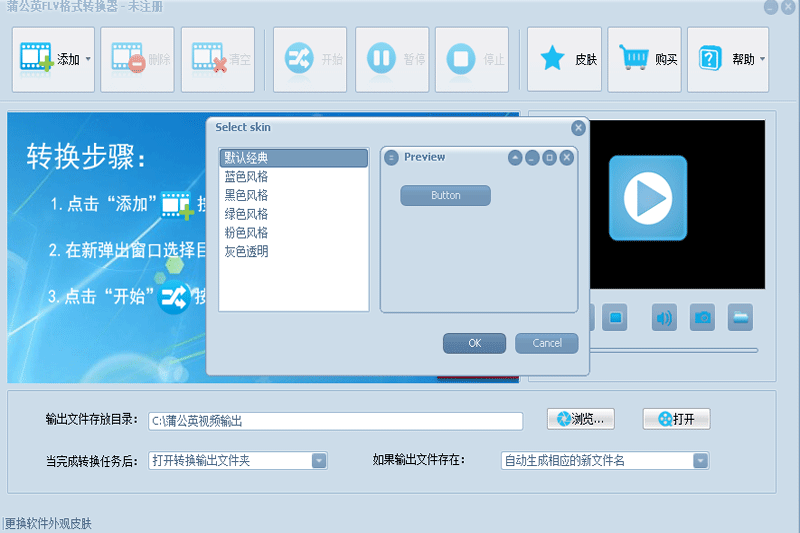Click the Preview window menu icon
This screenshot has height=533, width=800.
click(x=391, y=158)
